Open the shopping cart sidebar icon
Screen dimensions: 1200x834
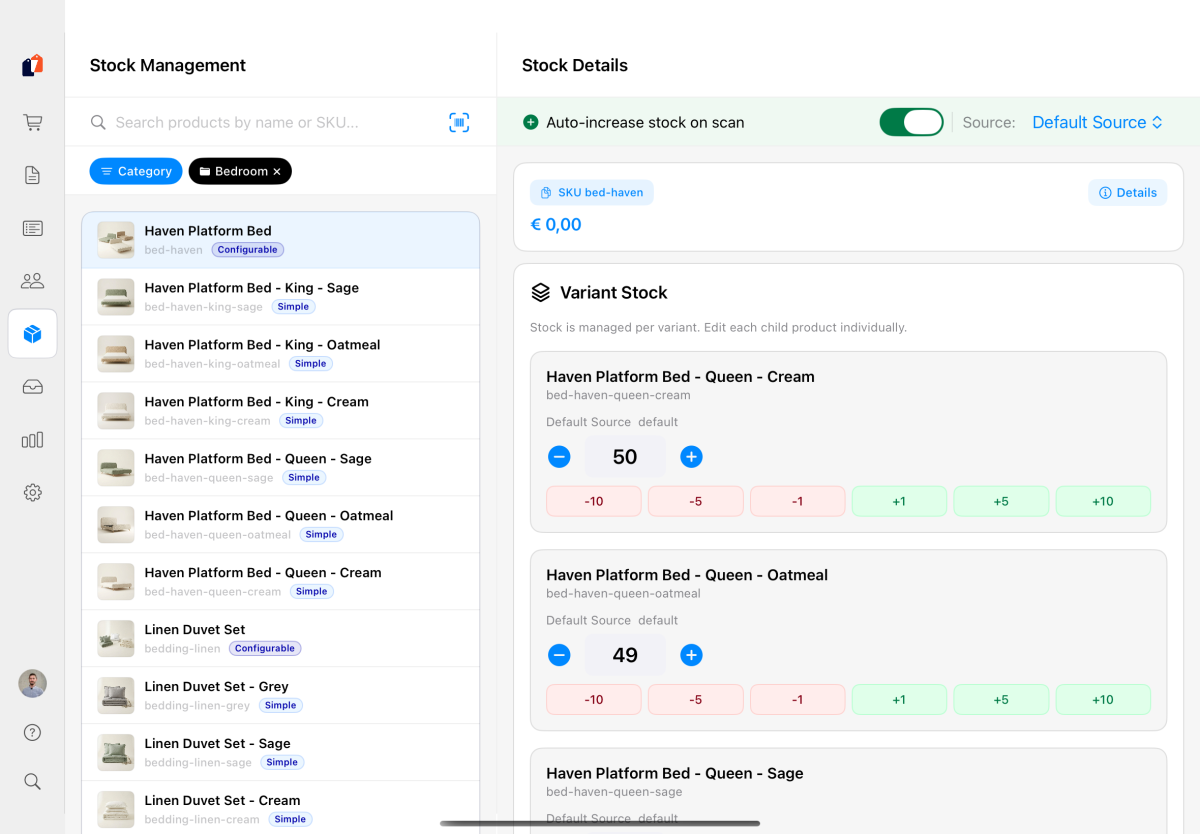(33, 123)
